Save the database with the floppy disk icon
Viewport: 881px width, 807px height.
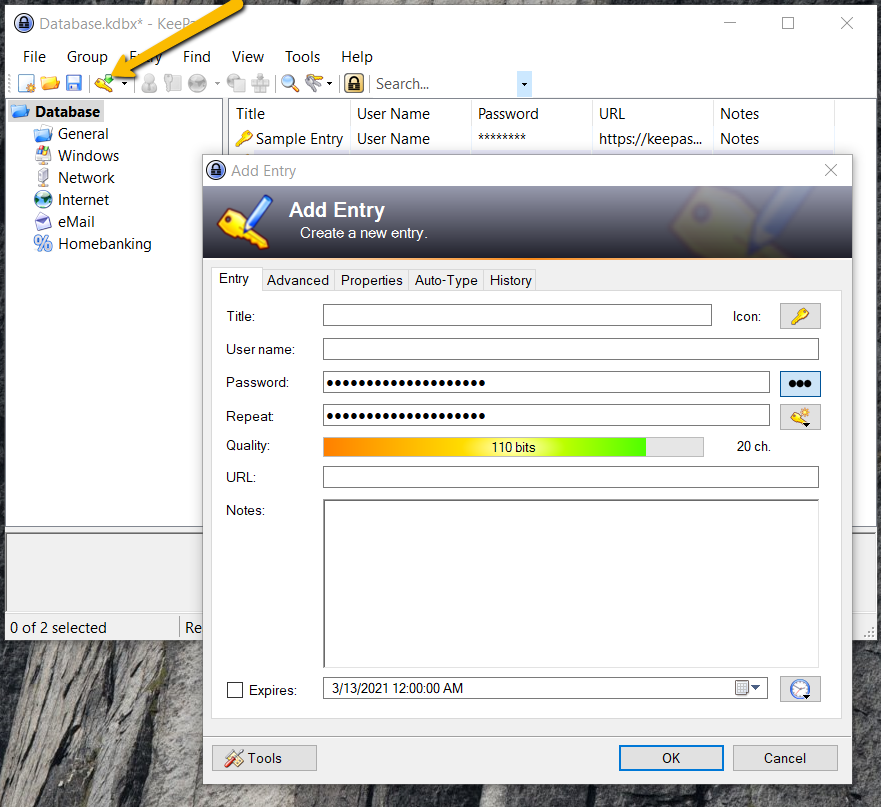(x=74, y=83)
